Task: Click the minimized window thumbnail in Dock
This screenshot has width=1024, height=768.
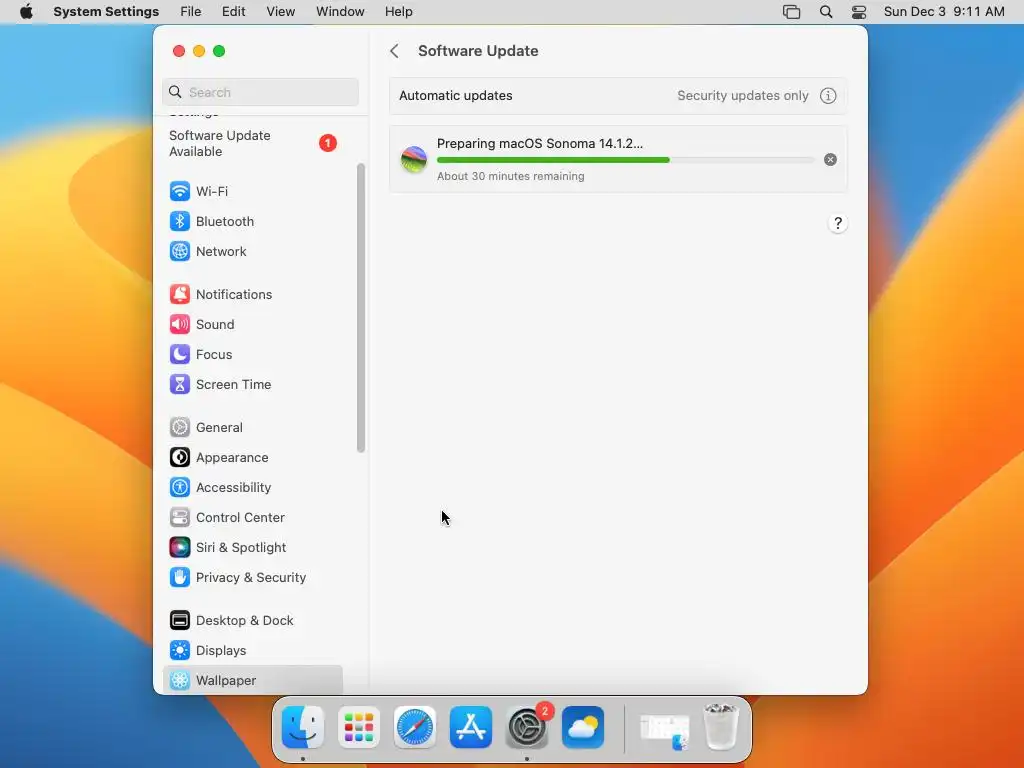Action: [x=665, y=731]
